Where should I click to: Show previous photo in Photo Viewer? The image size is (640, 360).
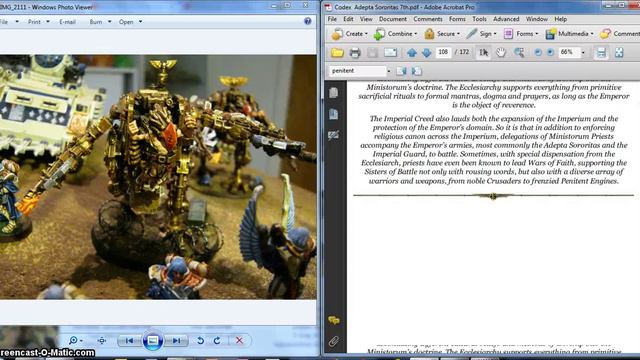click(x=129, y=340)
